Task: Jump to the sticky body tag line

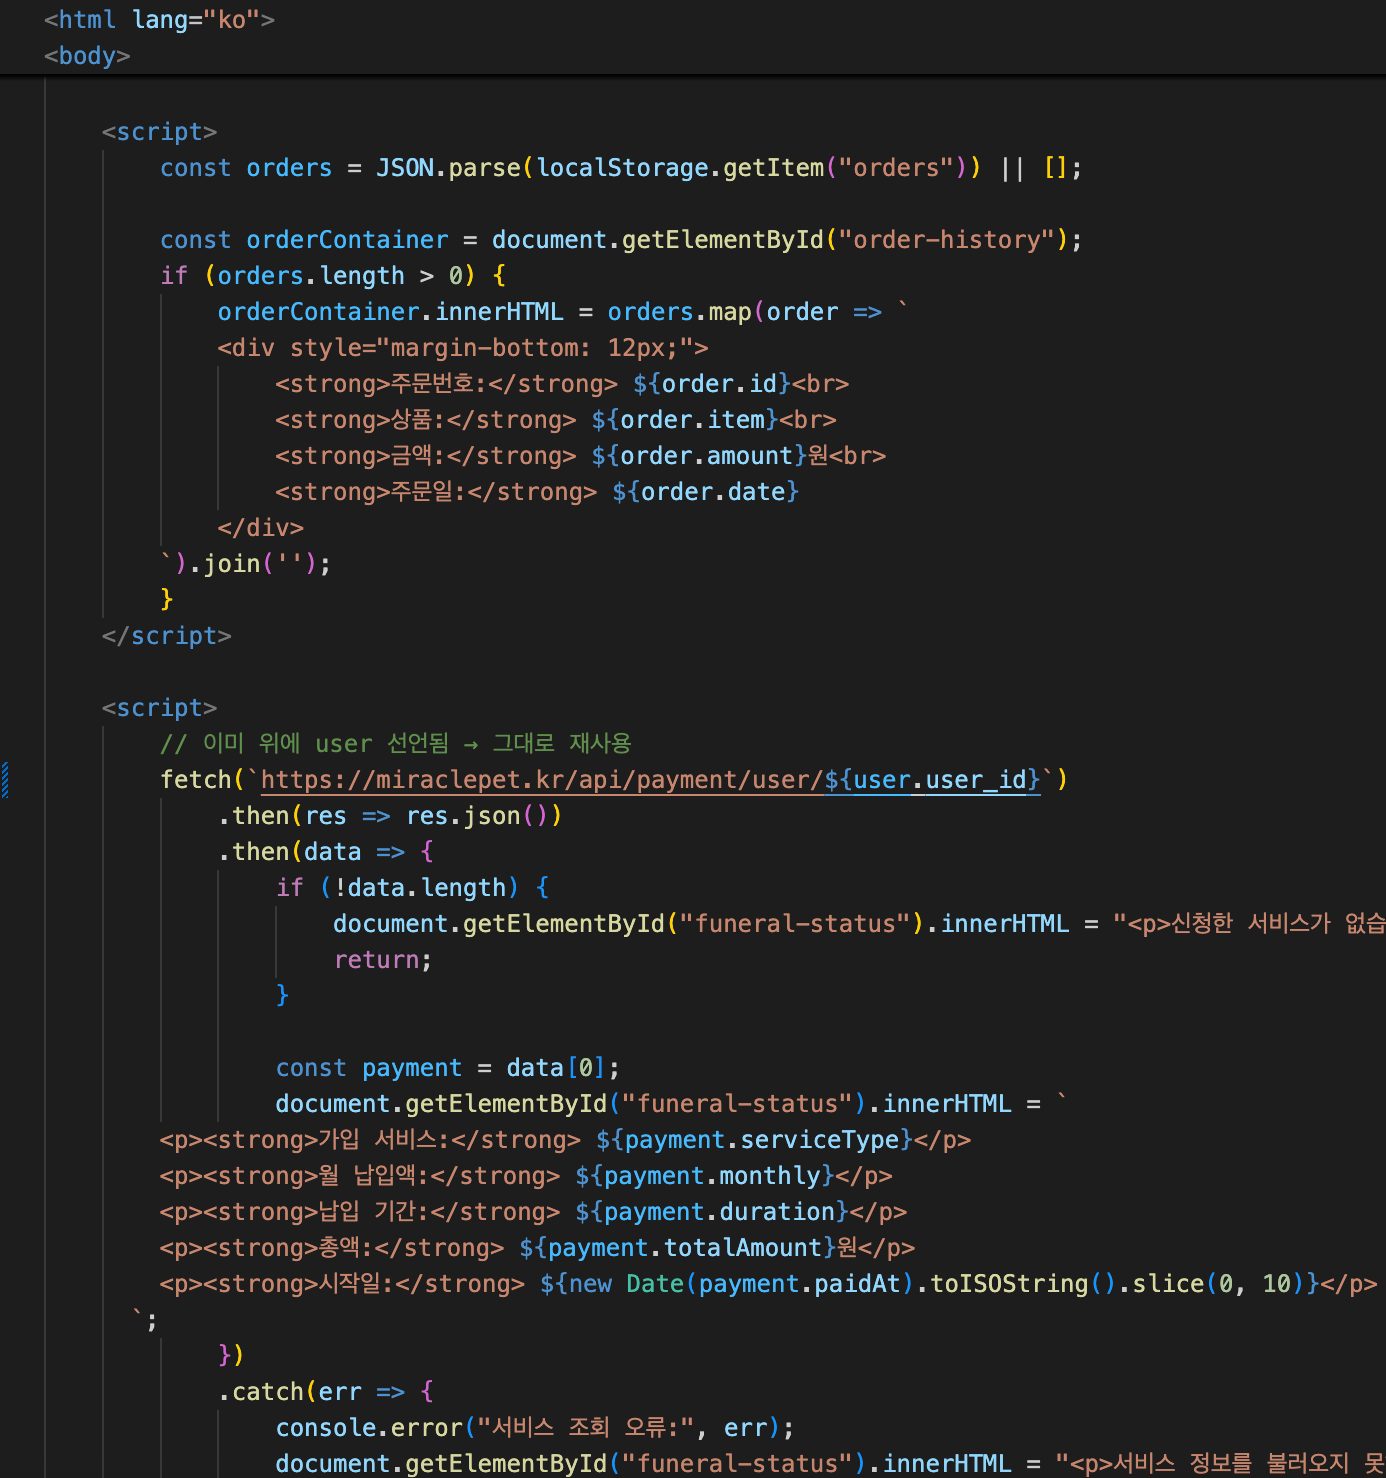Action: 87,56
